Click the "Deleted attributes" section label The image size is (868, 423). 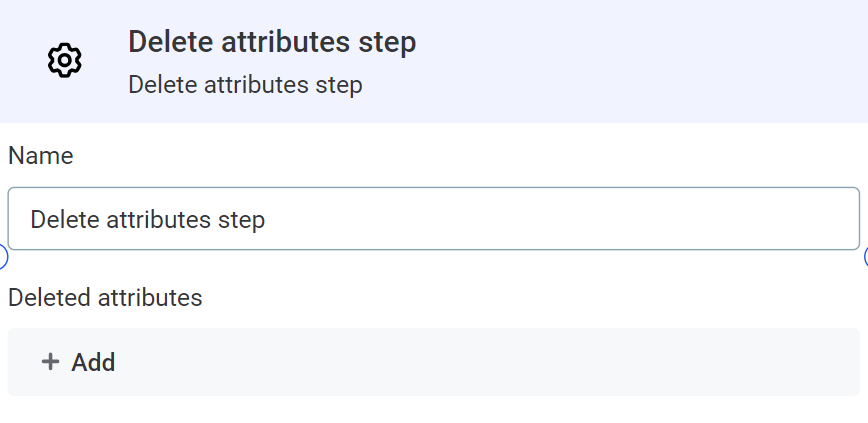click(105, 297)
